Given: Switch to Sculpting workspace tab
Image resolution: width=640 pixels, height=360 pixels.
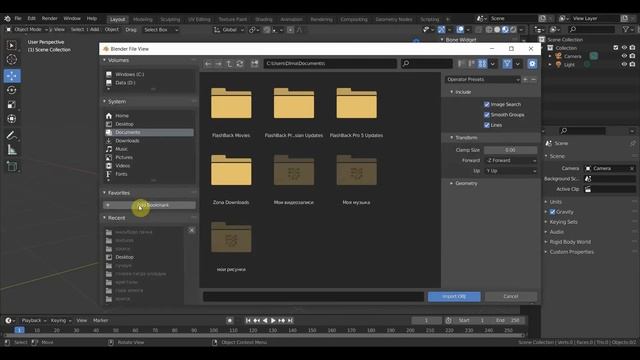Looking at the screenshot, I should (170, 19).
